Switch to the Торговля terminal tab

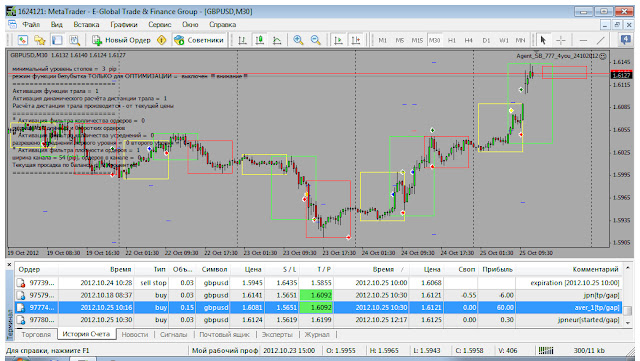tap(36, 334)
